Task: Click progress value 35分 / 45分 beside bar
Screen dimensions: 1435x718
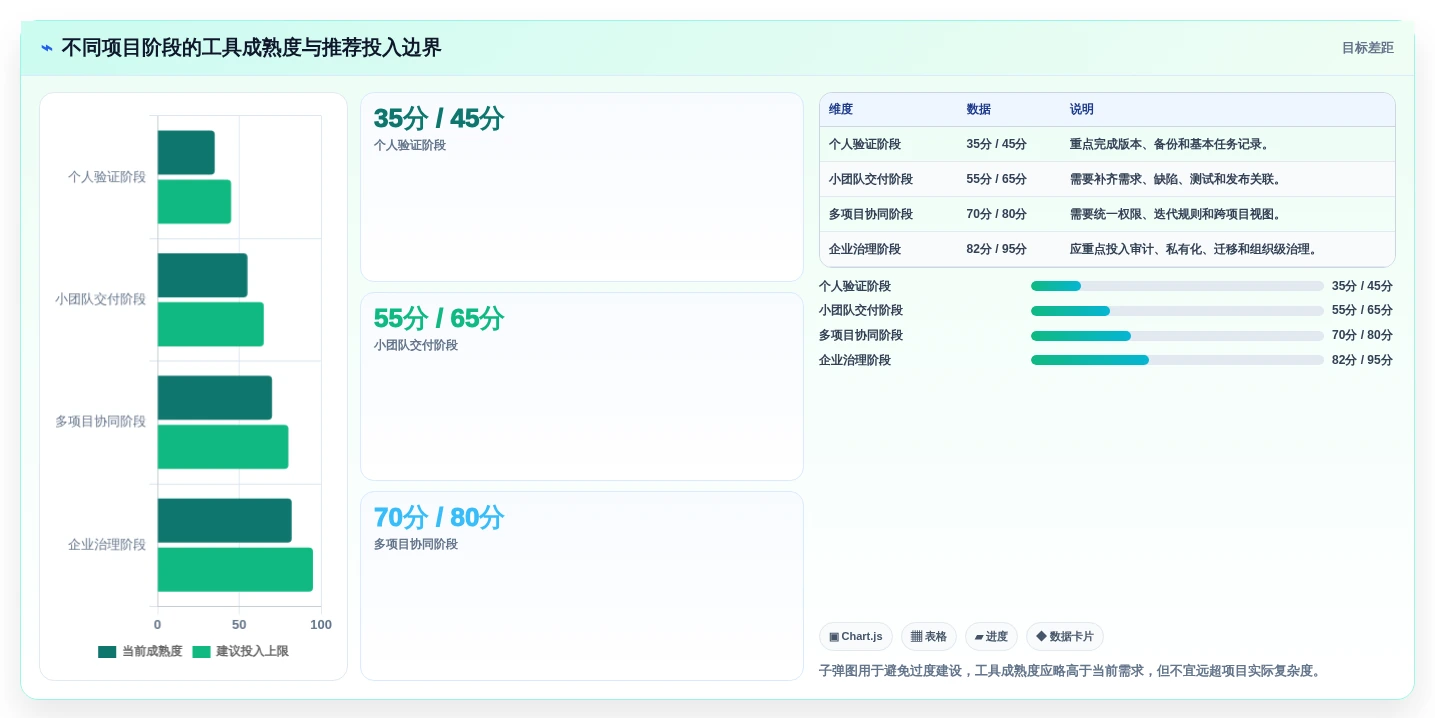Action: click(1362, 286)
